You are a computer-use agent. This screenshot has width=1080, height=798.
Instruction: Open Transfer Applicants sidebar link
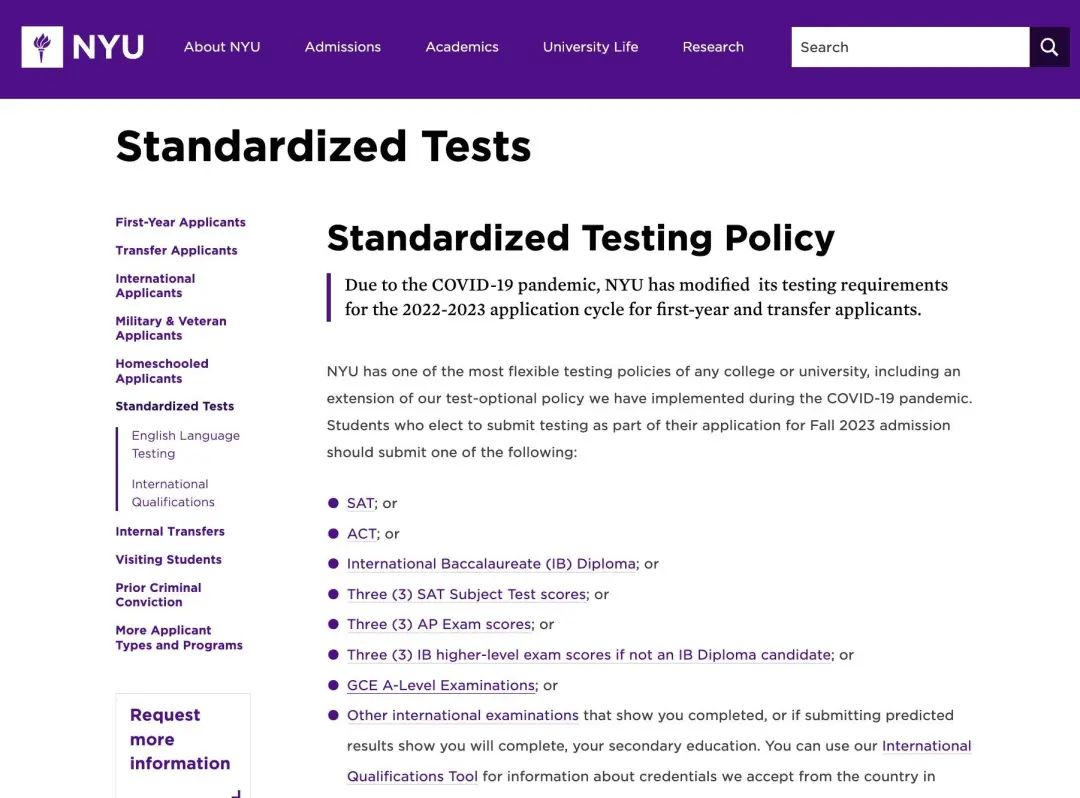click(176, 251)
